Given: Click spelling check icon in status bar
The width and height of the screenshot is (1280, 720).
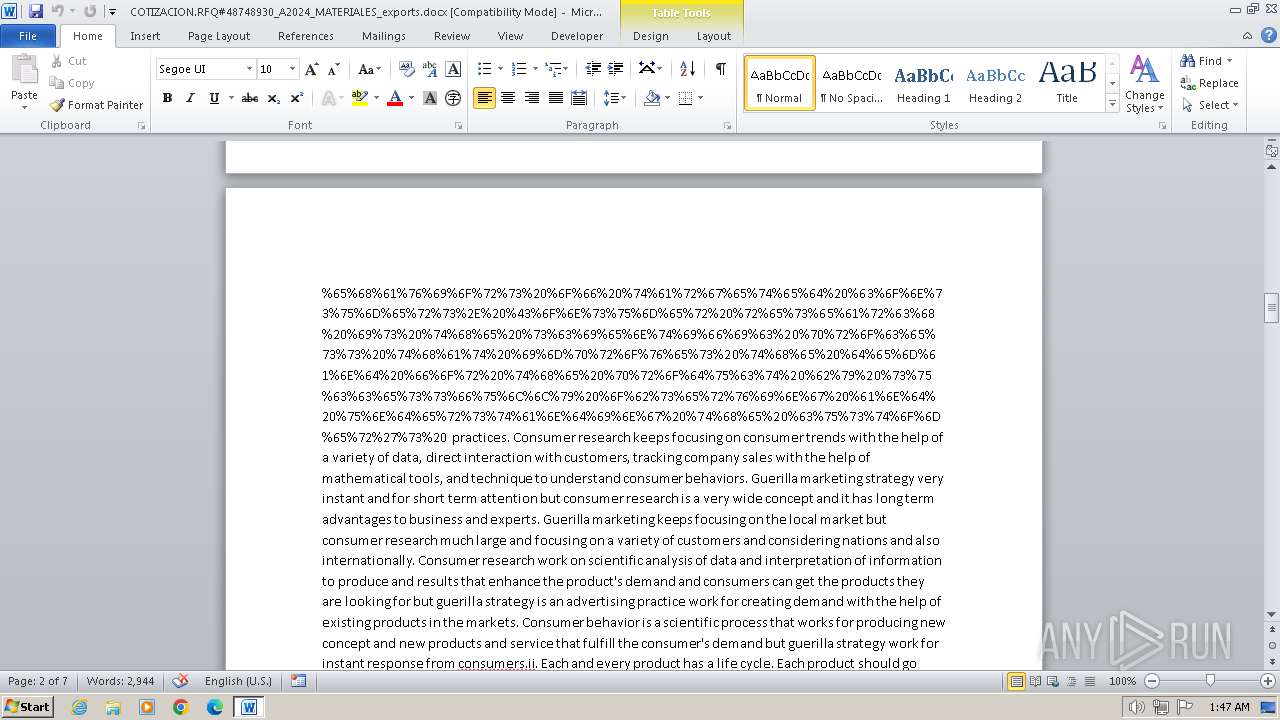Looking at the screenshot, I should coord(180,681).
